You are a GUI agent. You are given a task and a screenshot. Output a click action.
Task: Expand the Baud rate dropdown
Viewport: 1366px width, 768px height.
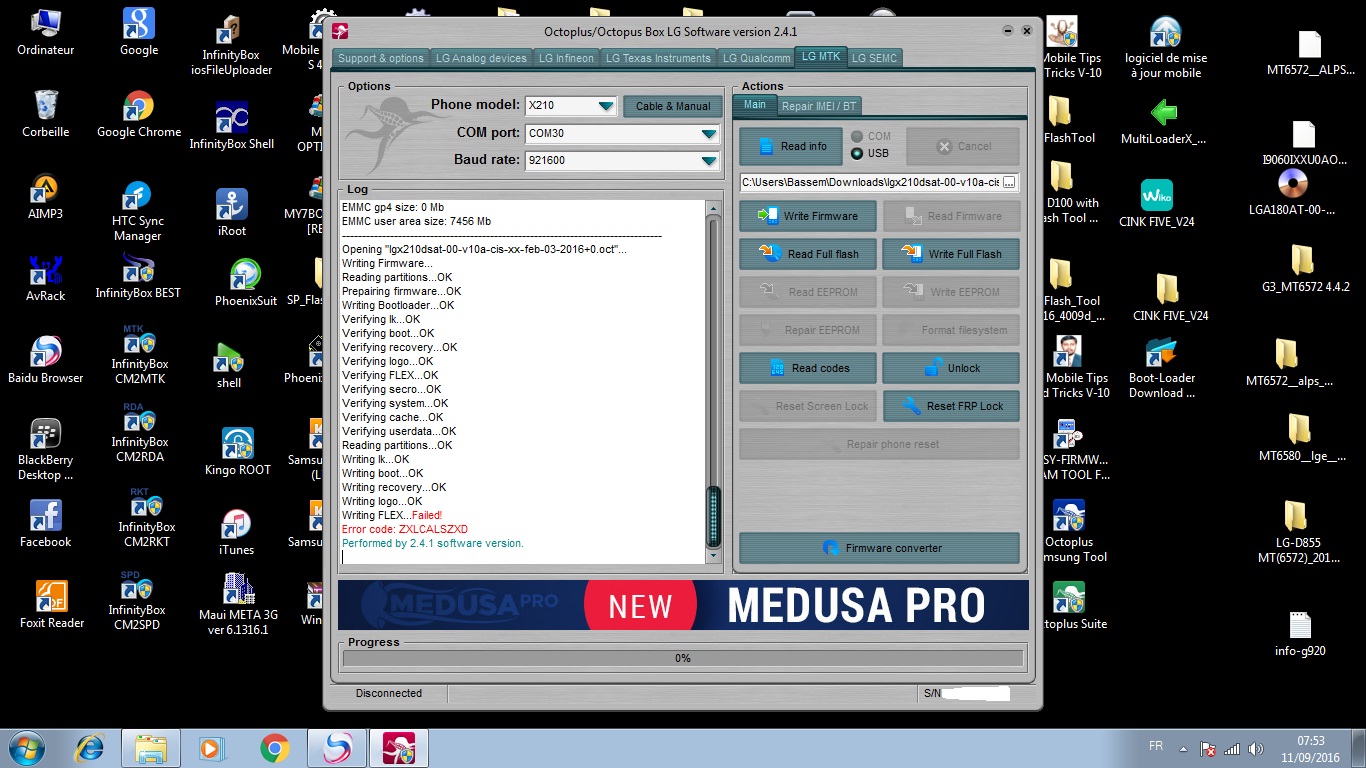click(709, 160)
